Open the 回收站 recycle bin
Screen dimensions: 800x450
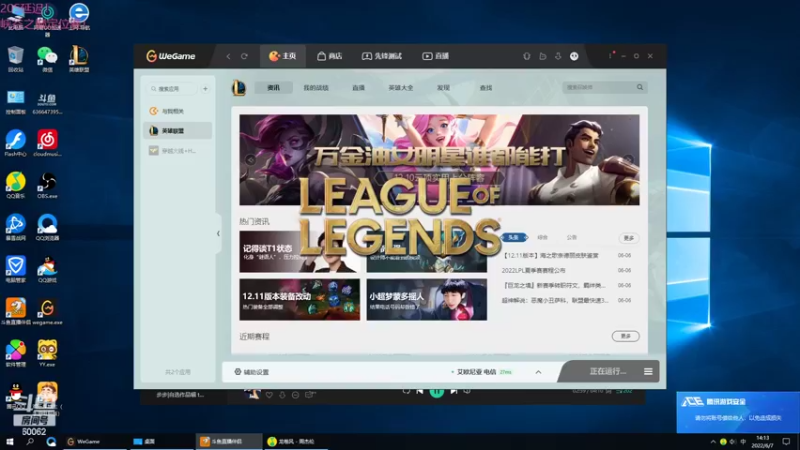[x=16, y=60]
